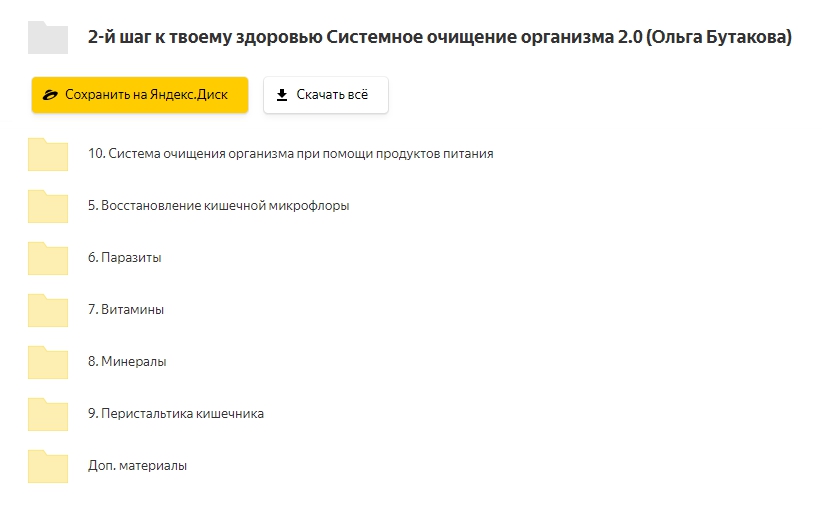Click the folder icon for '5. Восстановление кишечной микрофлоры'
The image size is (822, 507).
48,206
